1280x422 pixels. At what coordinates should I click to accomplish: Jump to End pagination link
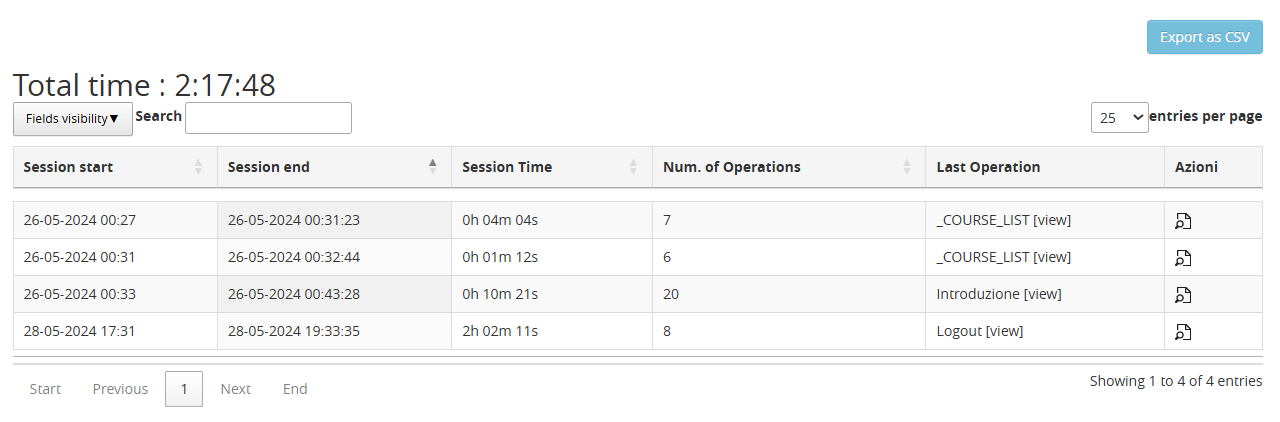coord(295,389)
